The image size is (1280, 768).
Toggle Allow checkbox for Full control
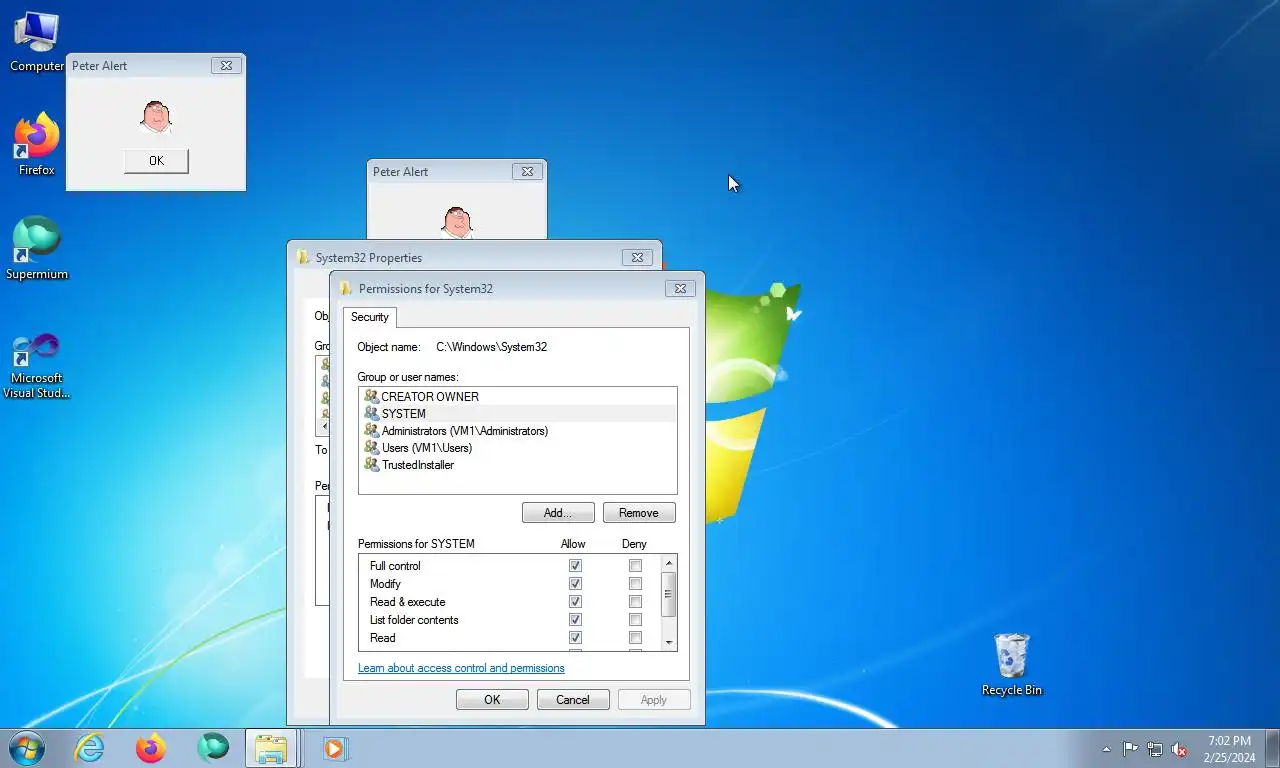[x=575, y=566]
